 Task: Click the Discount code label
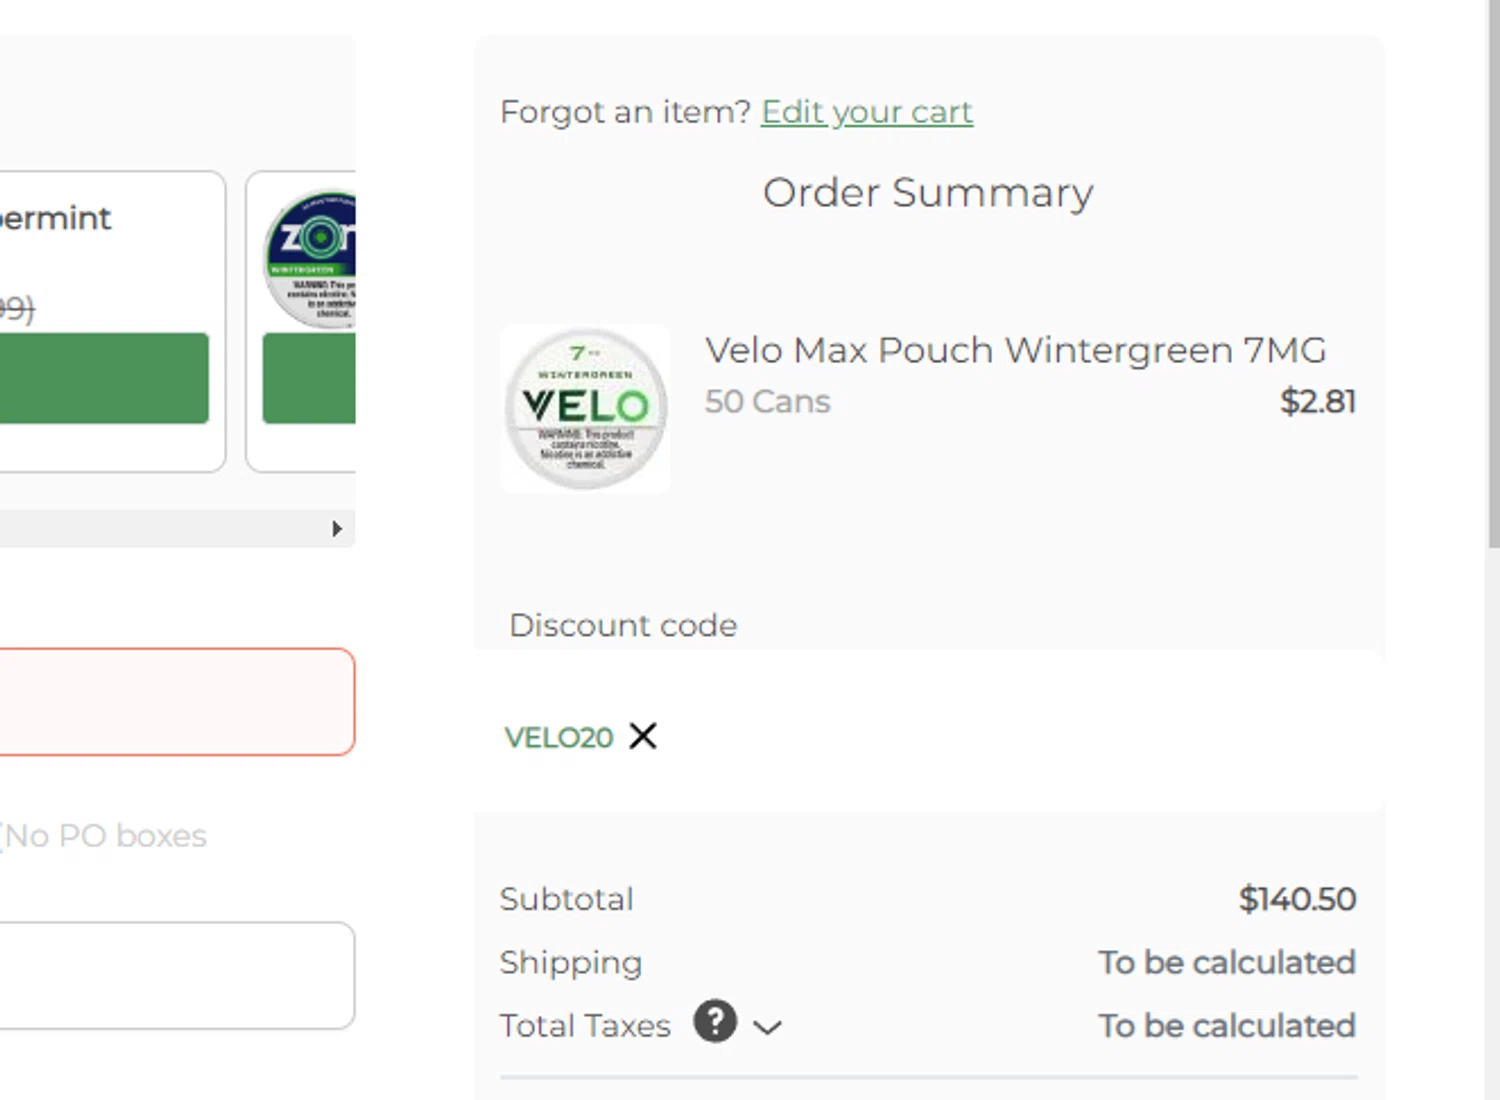(623, 626)
